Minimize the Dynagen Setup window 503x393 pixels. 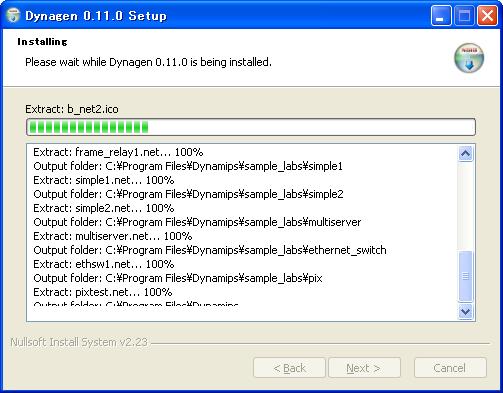(x=441, y=16)
